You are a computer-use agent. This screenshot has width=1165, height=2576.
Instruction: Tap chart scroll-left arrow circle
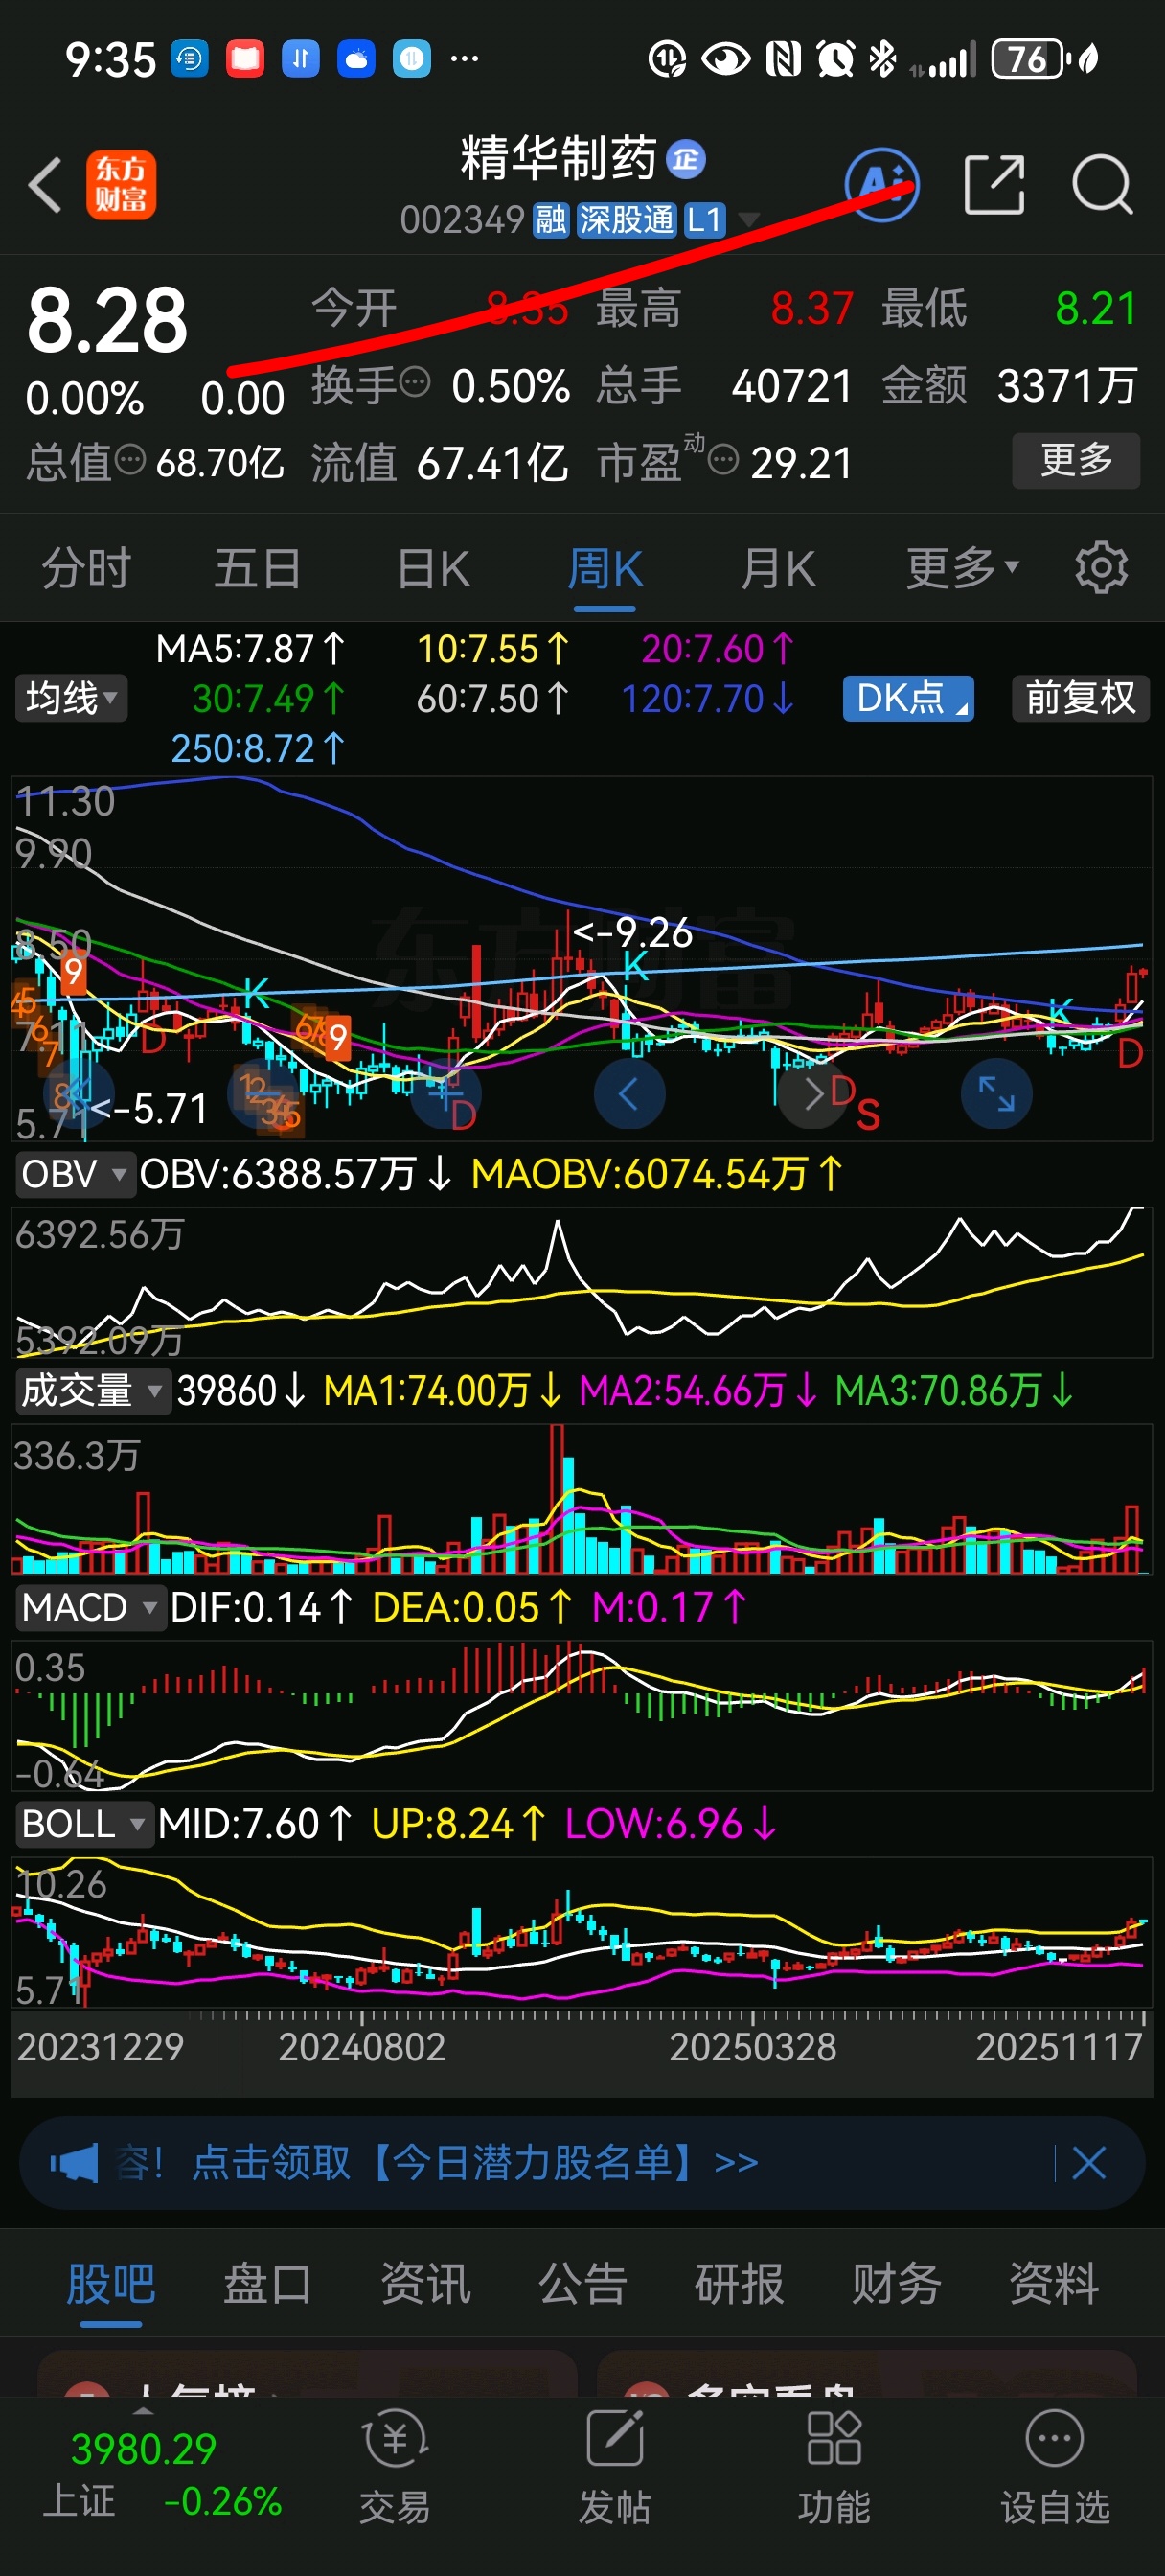point(629,1093)
